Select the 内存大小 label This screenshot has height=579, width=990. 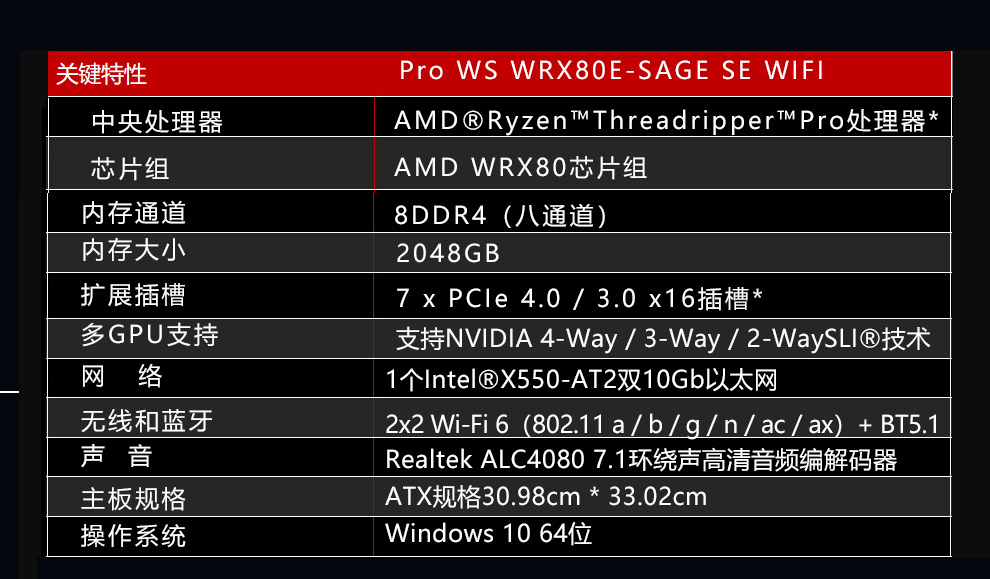point(134,250)
